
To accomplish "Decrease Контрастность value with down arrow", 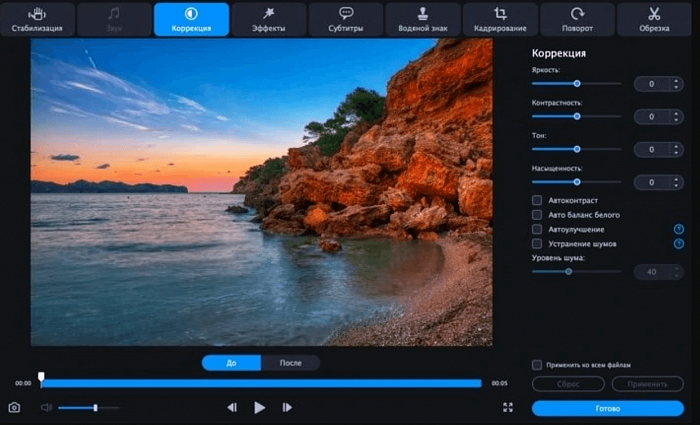I will point(676,120).
